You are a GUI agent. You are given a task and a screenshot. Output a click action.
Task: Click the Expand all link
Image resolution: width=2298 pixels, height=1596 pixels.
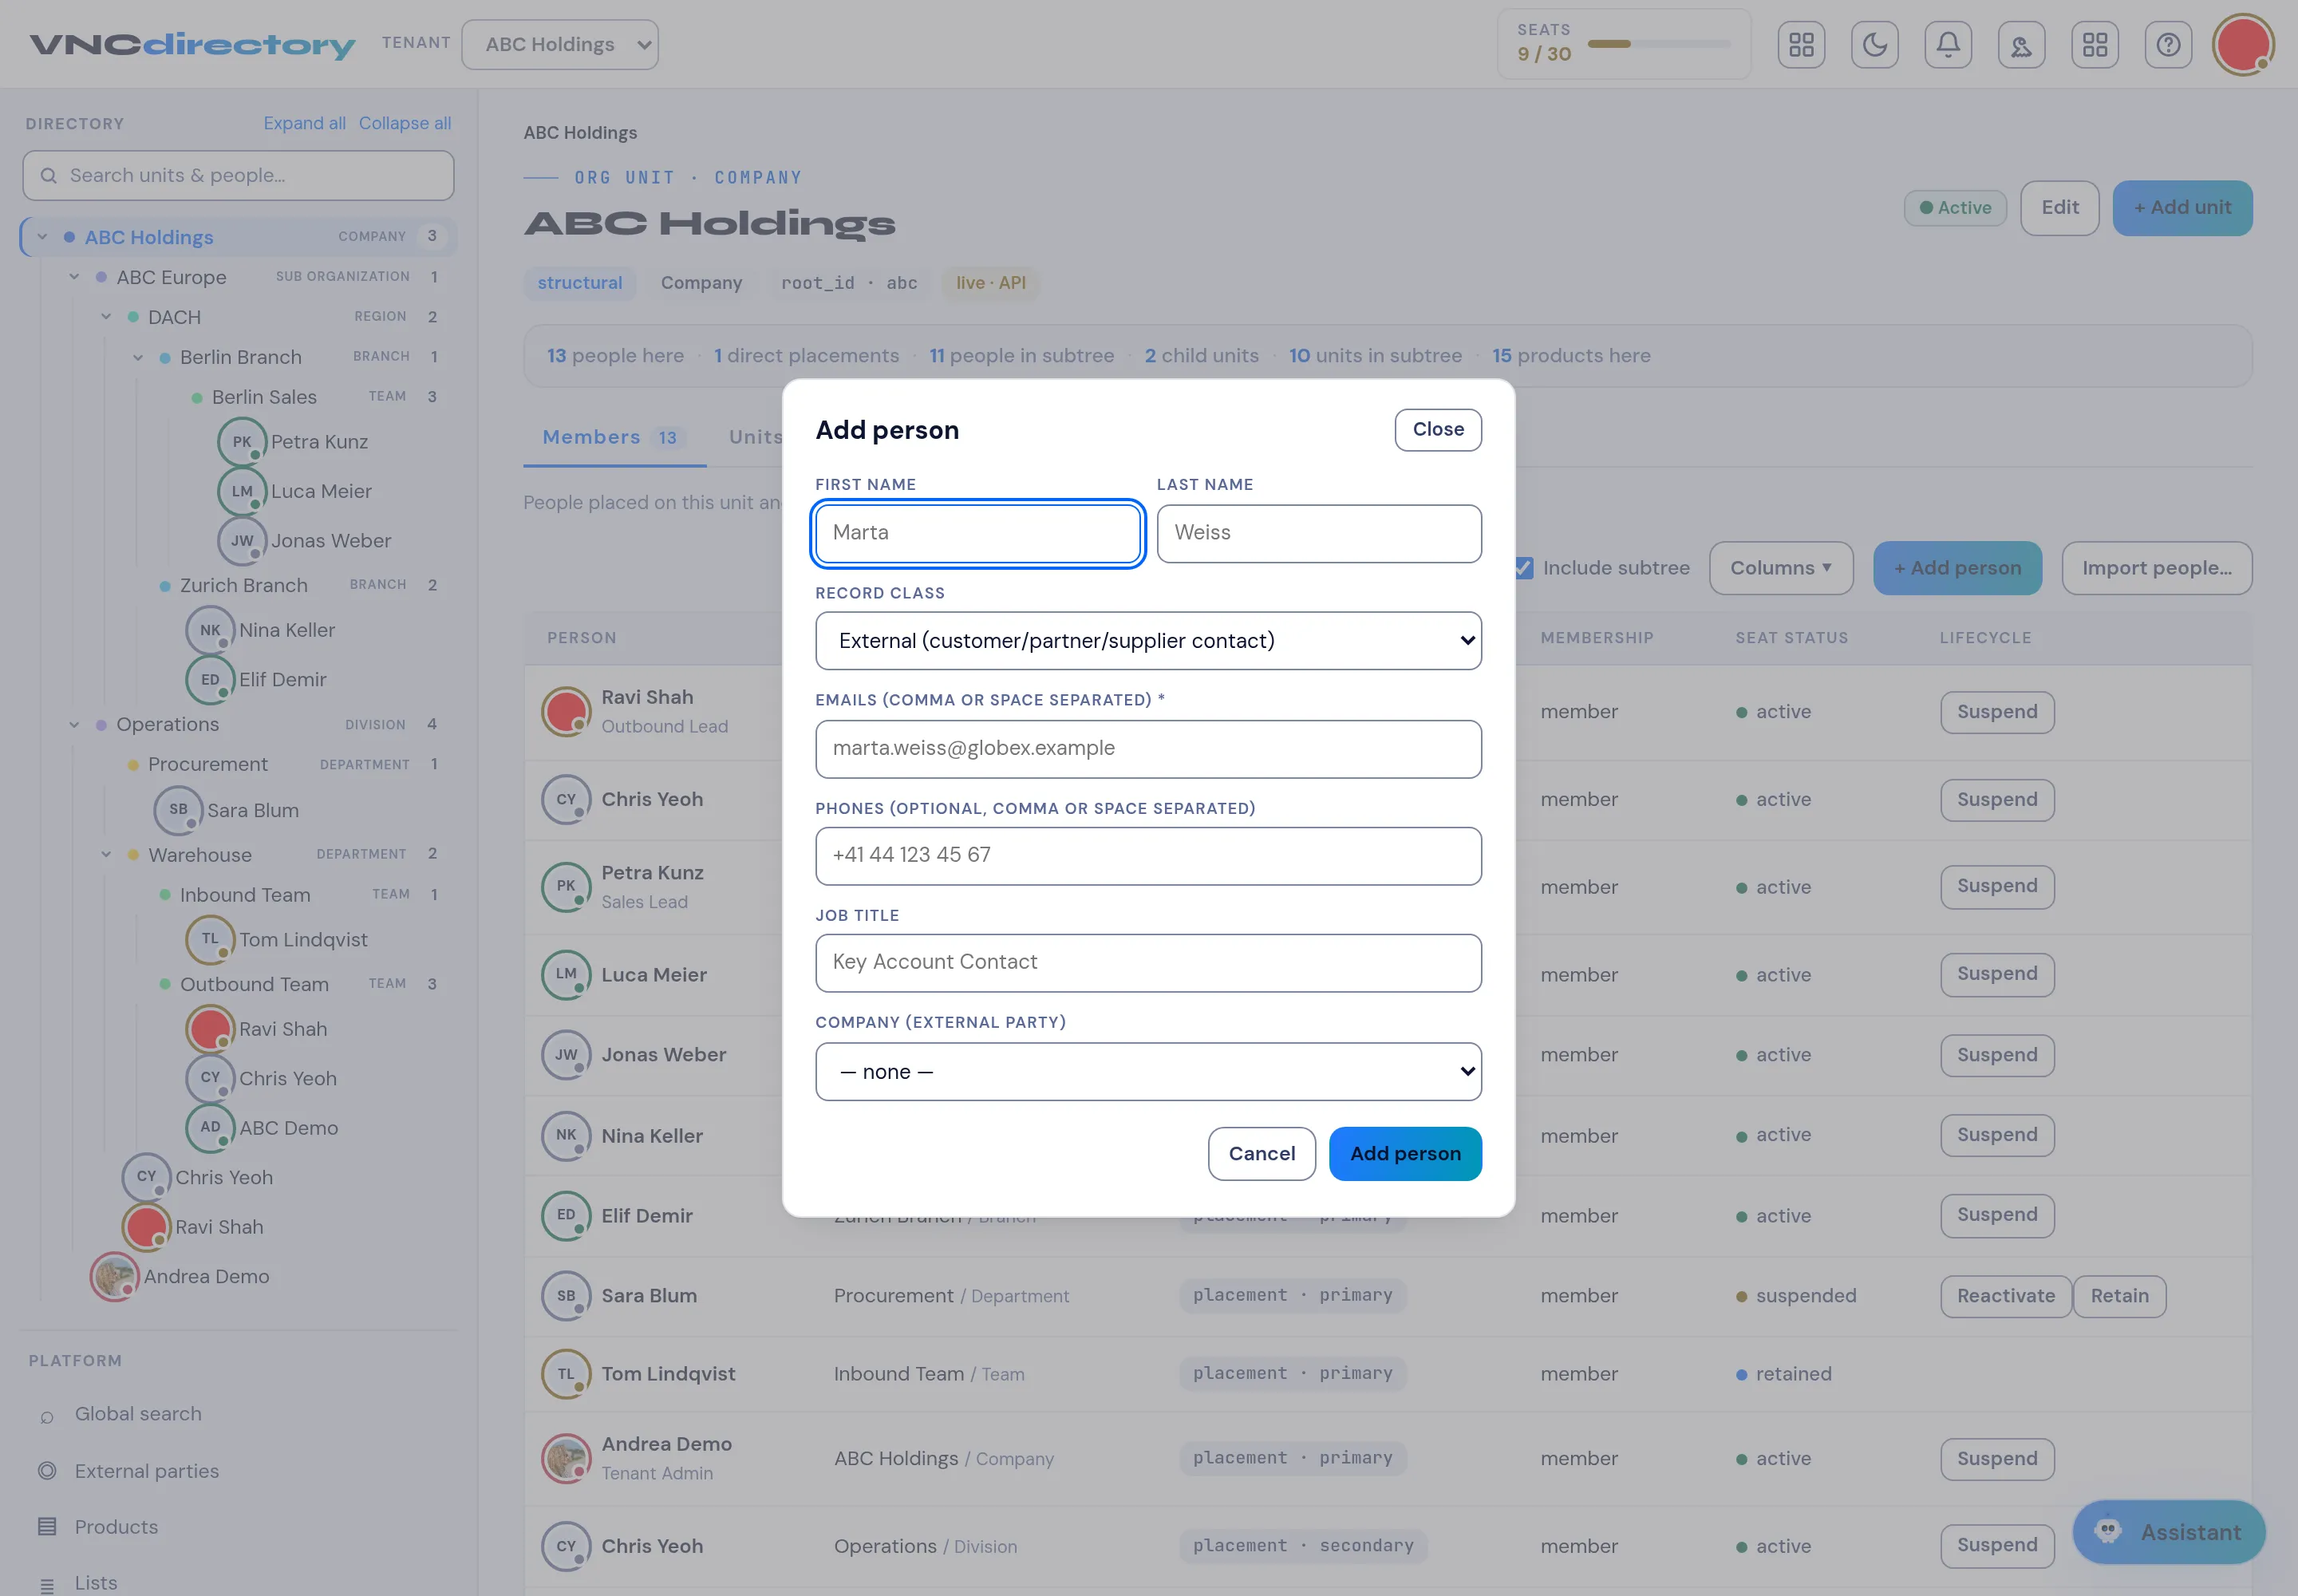coord(304,123)
